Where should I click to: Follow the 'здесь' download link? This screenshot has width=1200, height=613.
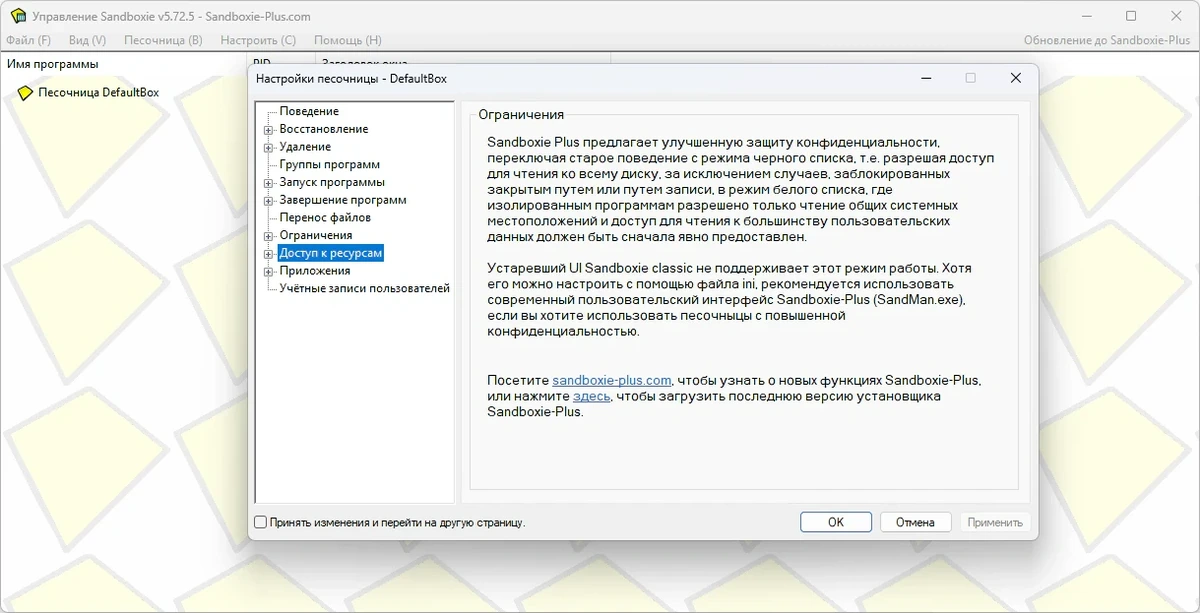[591, 396]
